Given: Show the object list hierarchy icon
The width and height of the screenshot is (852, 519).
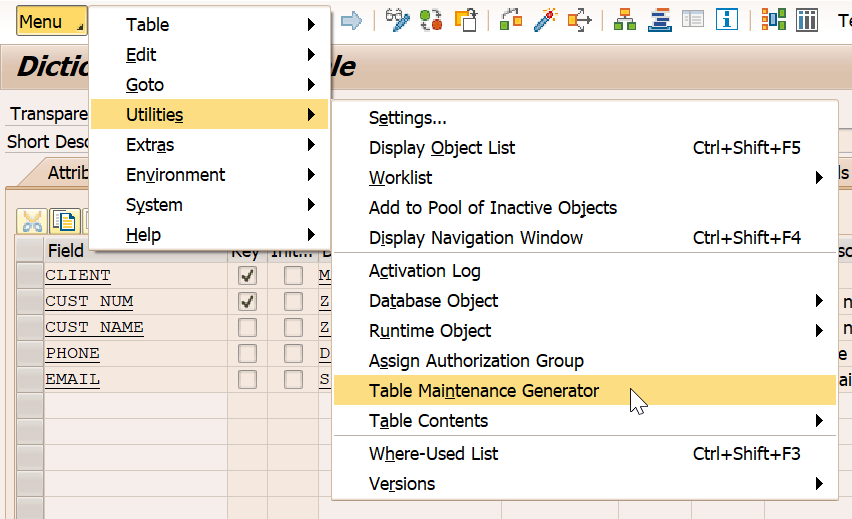Looking at the screenshot, I should click(x=625, y=21).
